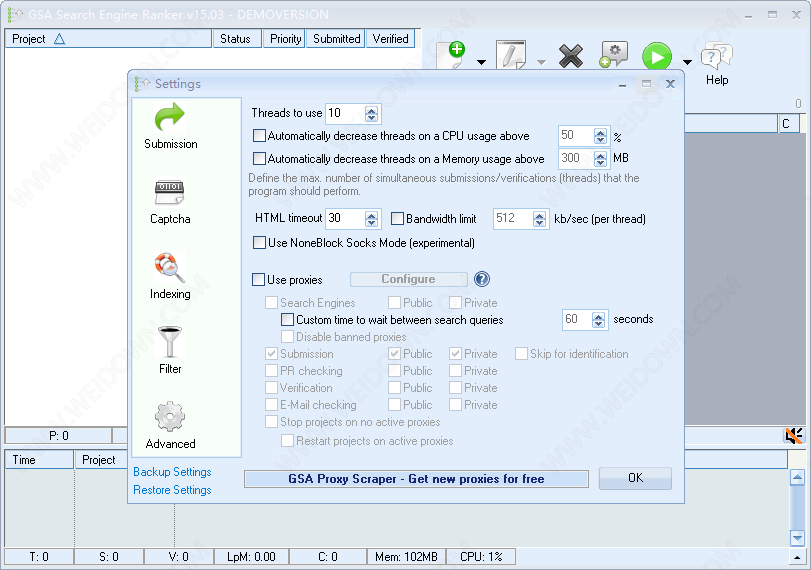Expand the Start button dropdown arrow

pyautogui.click(x=687, y=63)
